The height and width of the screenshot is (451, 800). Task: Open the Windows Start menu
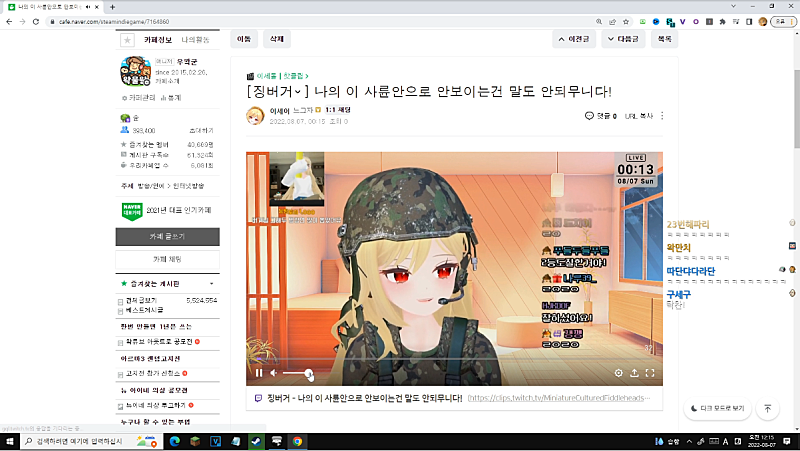9,441
